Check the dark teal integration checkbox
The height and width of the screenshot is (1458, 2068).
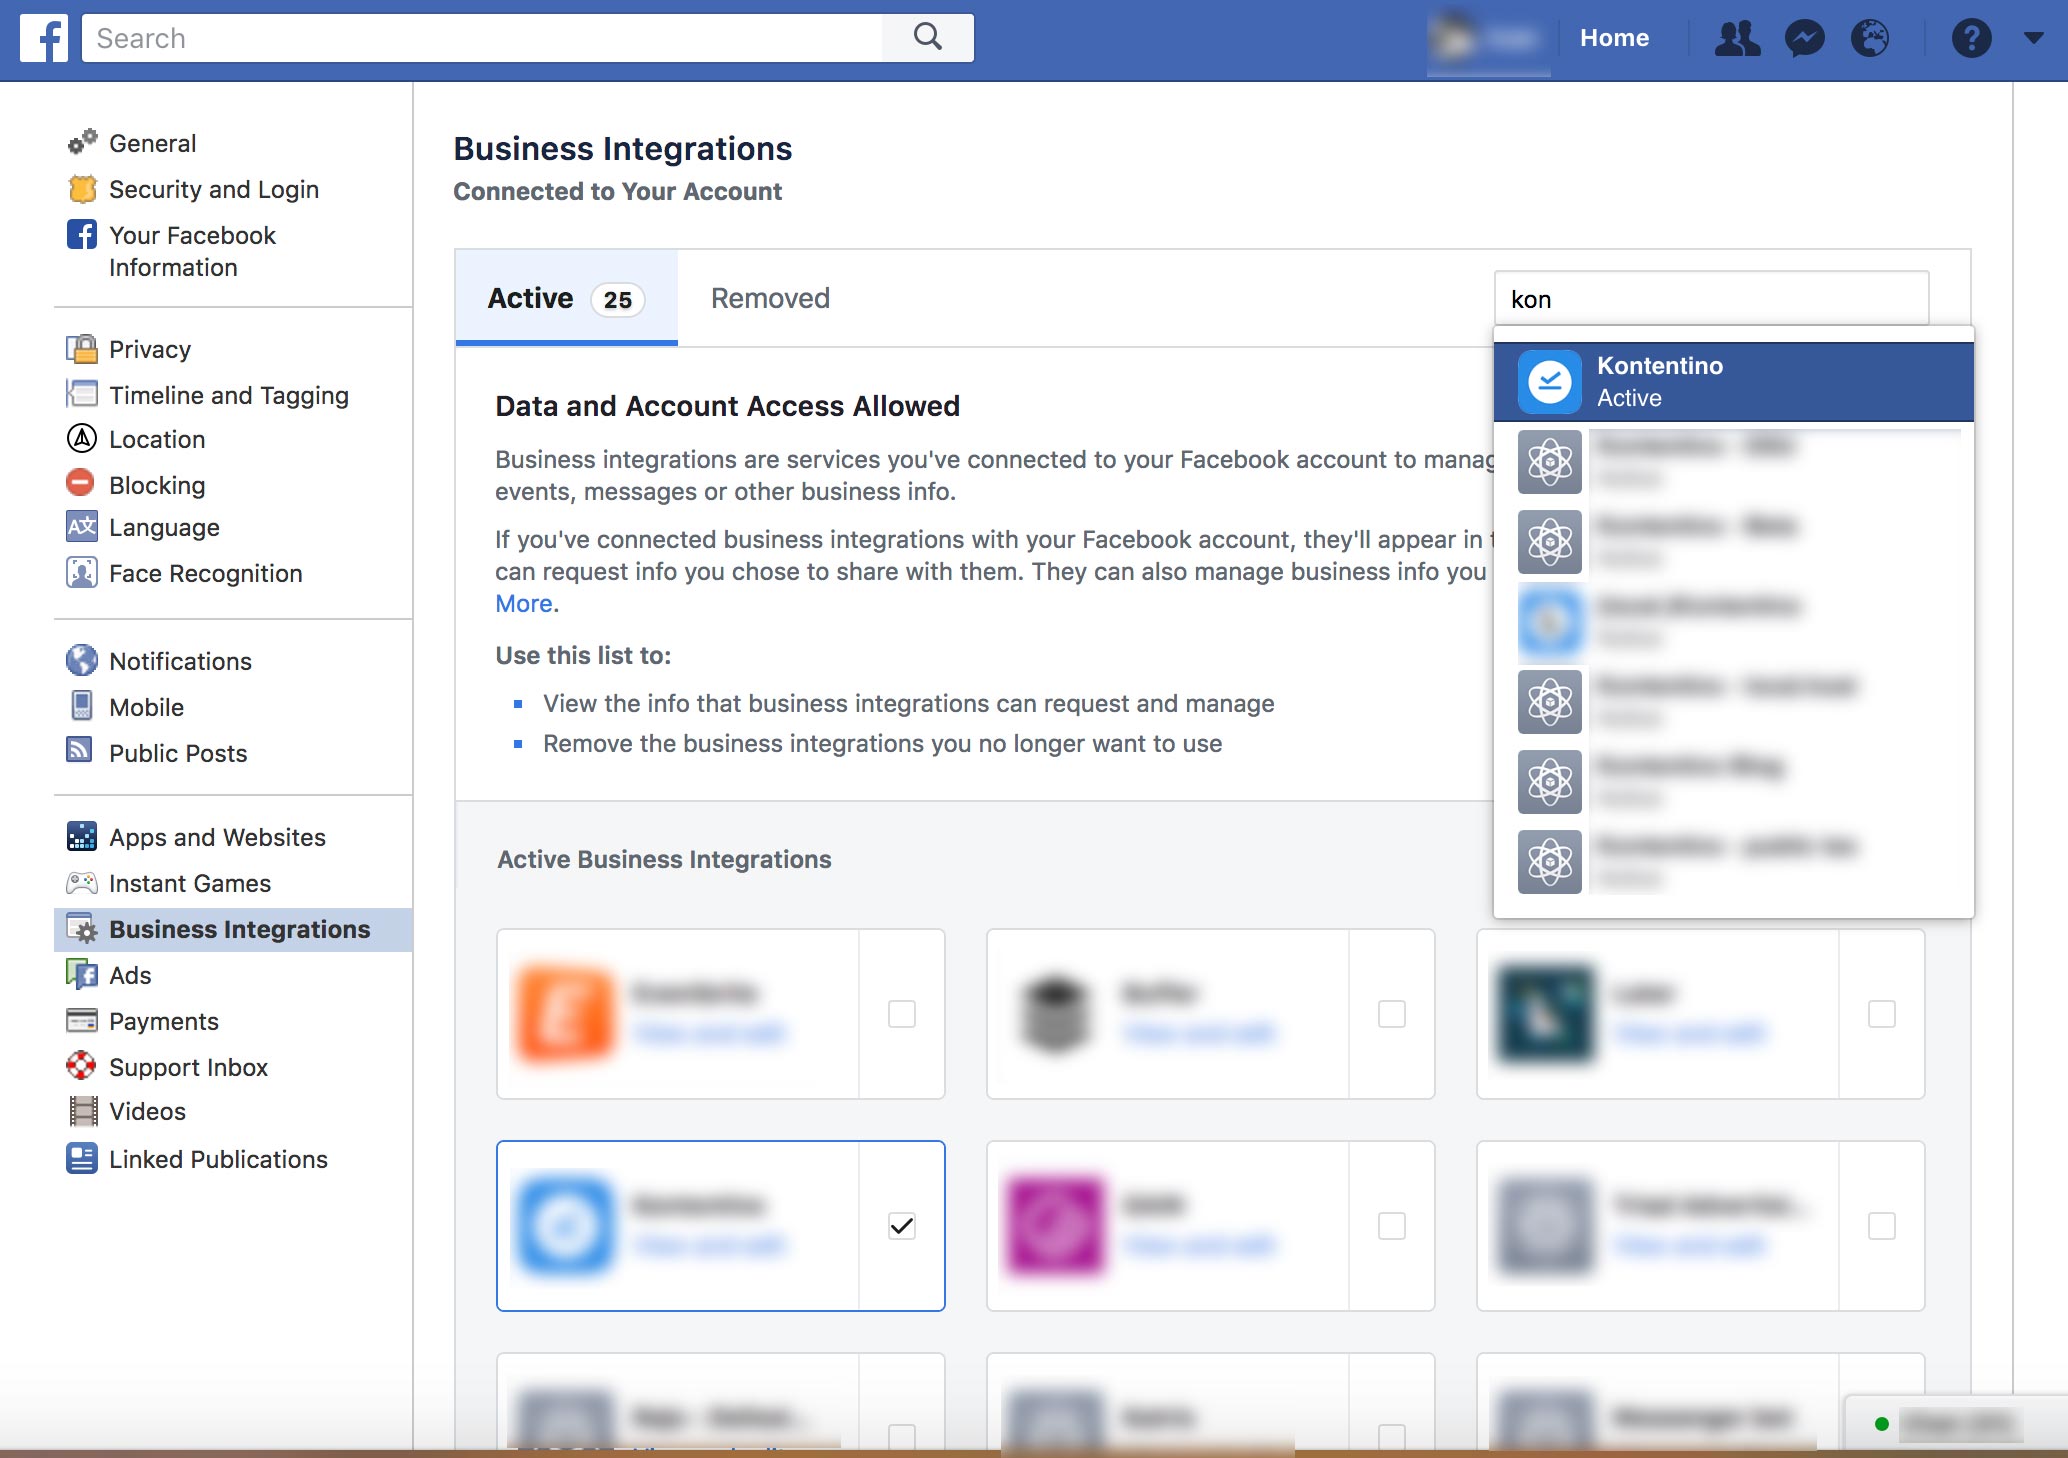[x=1882, y=1014]
